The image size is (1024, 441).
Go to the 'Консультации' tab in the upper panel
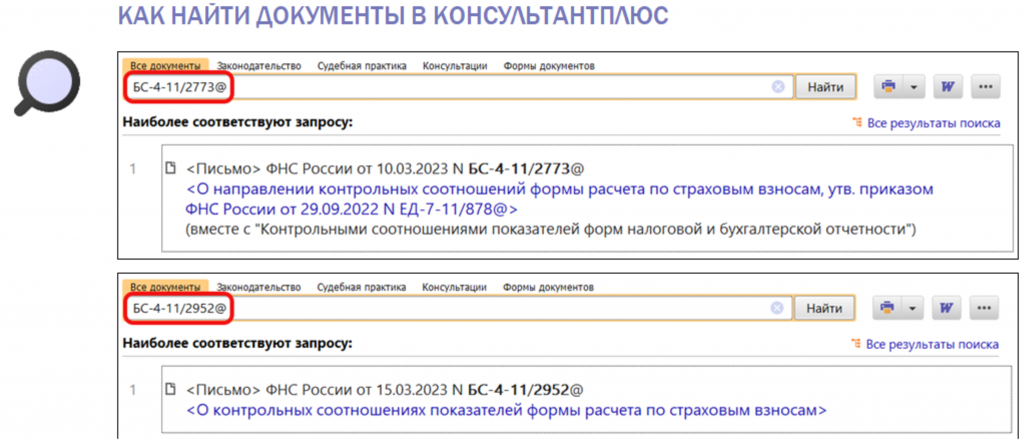tap(455, 66)
